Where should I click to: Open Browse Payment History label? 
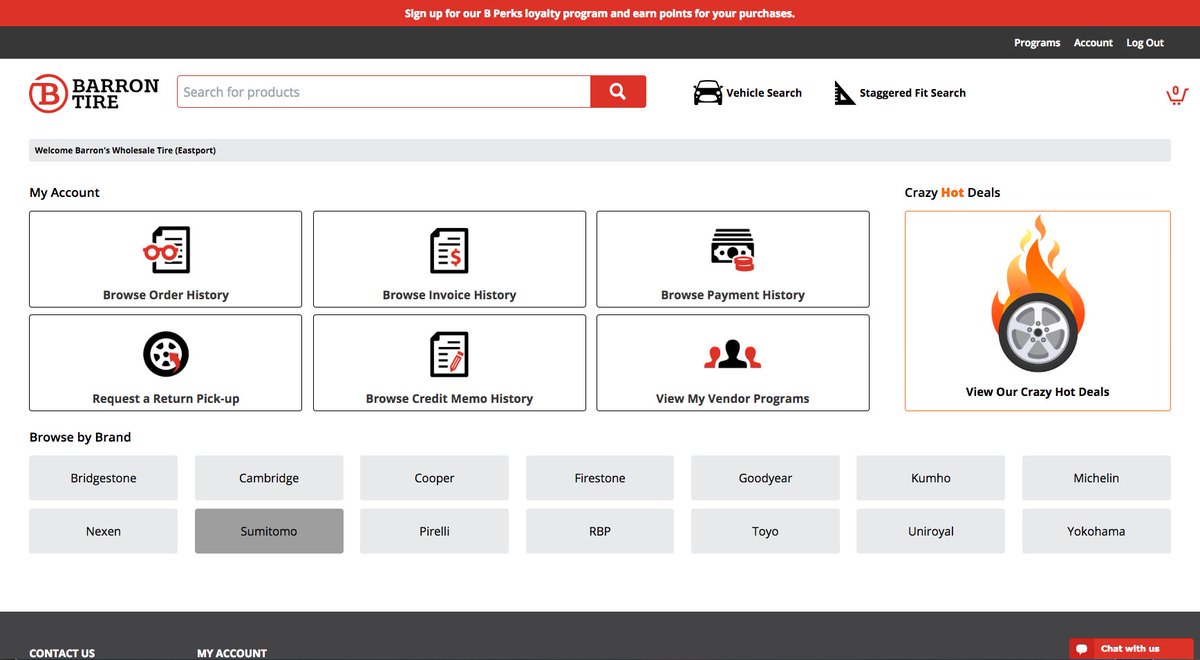pyautogui.click(x=733, y=295)
